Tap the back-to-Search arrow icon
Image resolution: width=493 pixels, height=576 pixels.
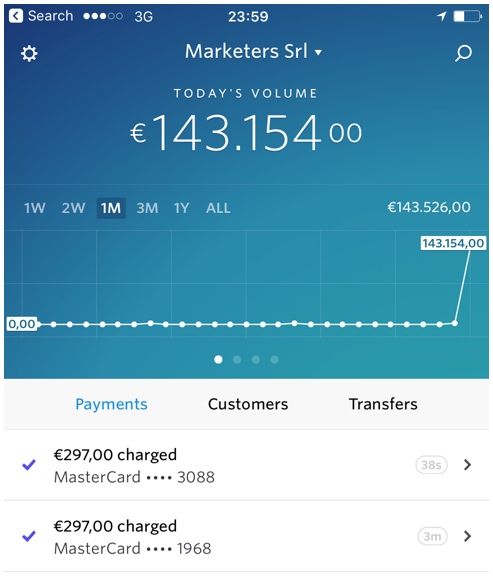16,16
